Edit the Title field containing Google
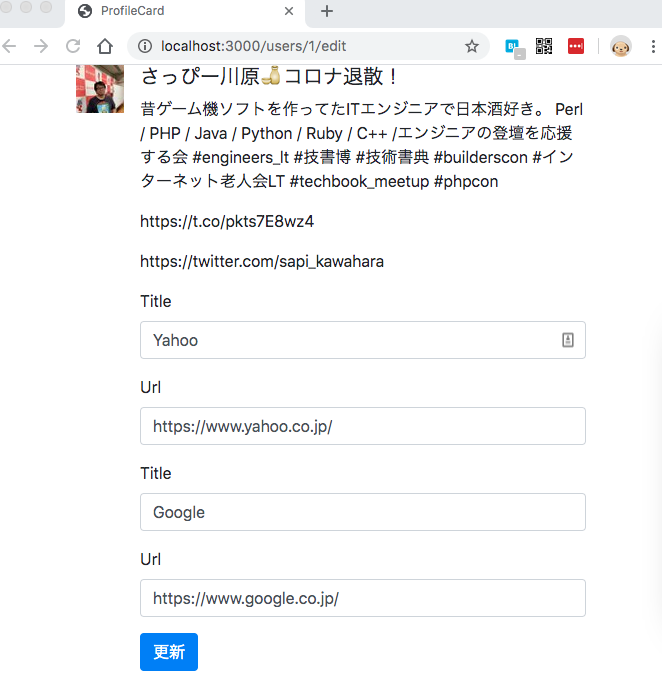 point(363,512)
